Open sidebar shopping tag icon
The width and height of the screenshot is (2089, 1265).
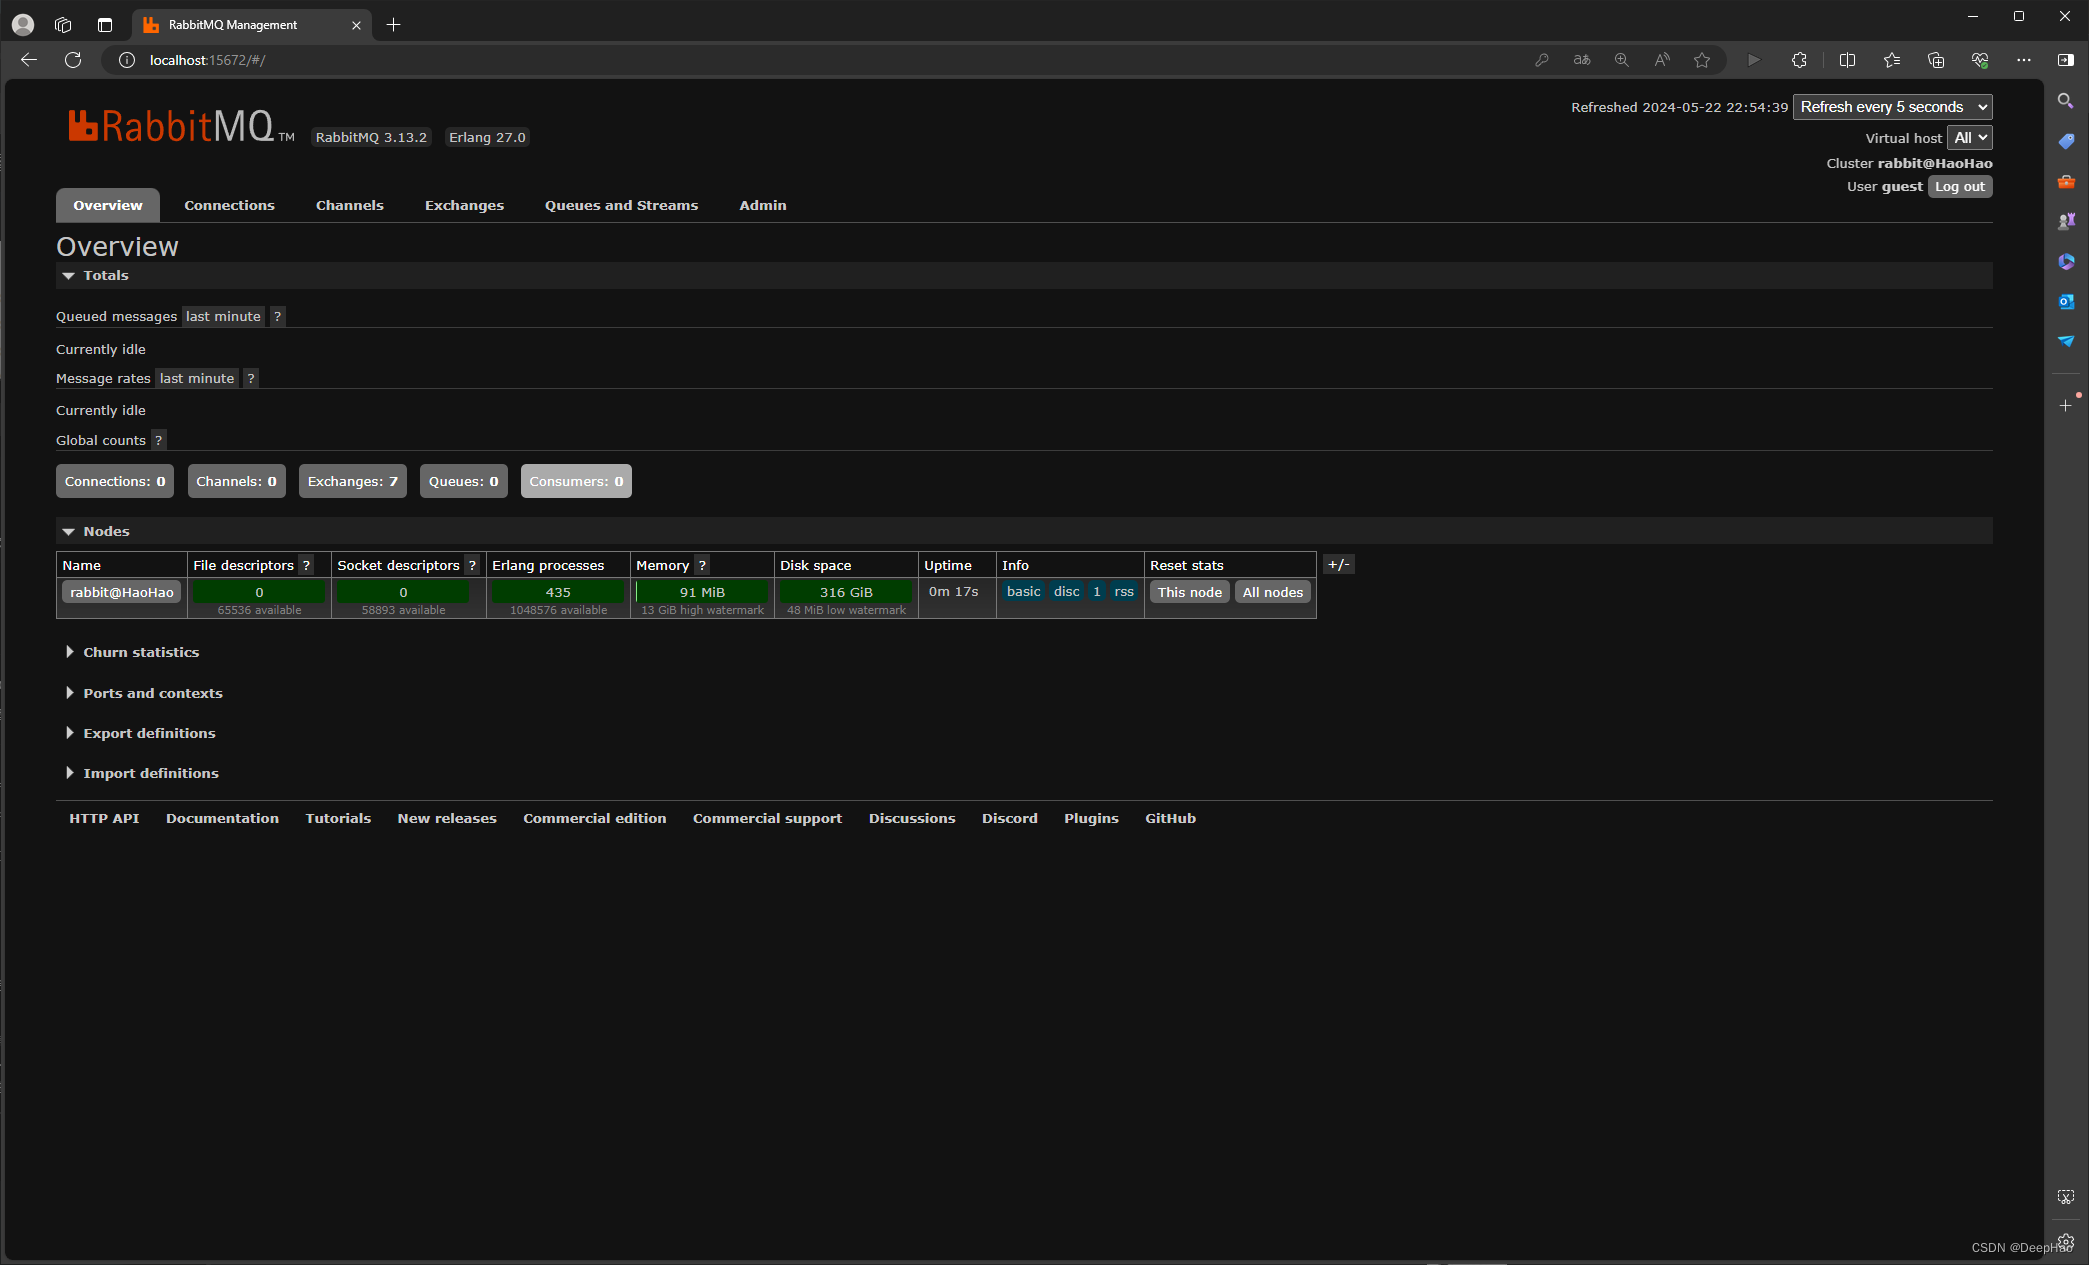coord(2066,141)
